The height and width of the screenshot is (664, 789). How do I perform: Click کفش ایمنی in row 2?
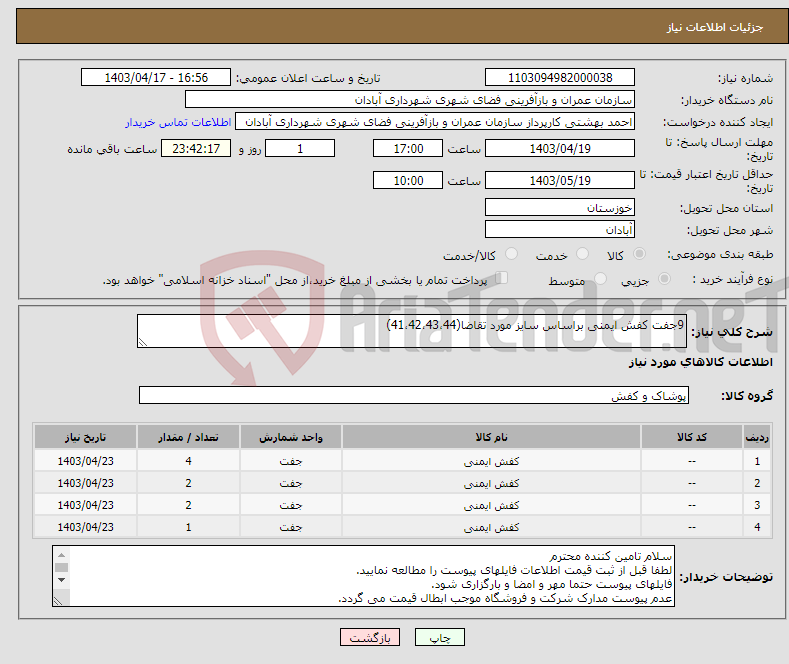tap(491, 483)
